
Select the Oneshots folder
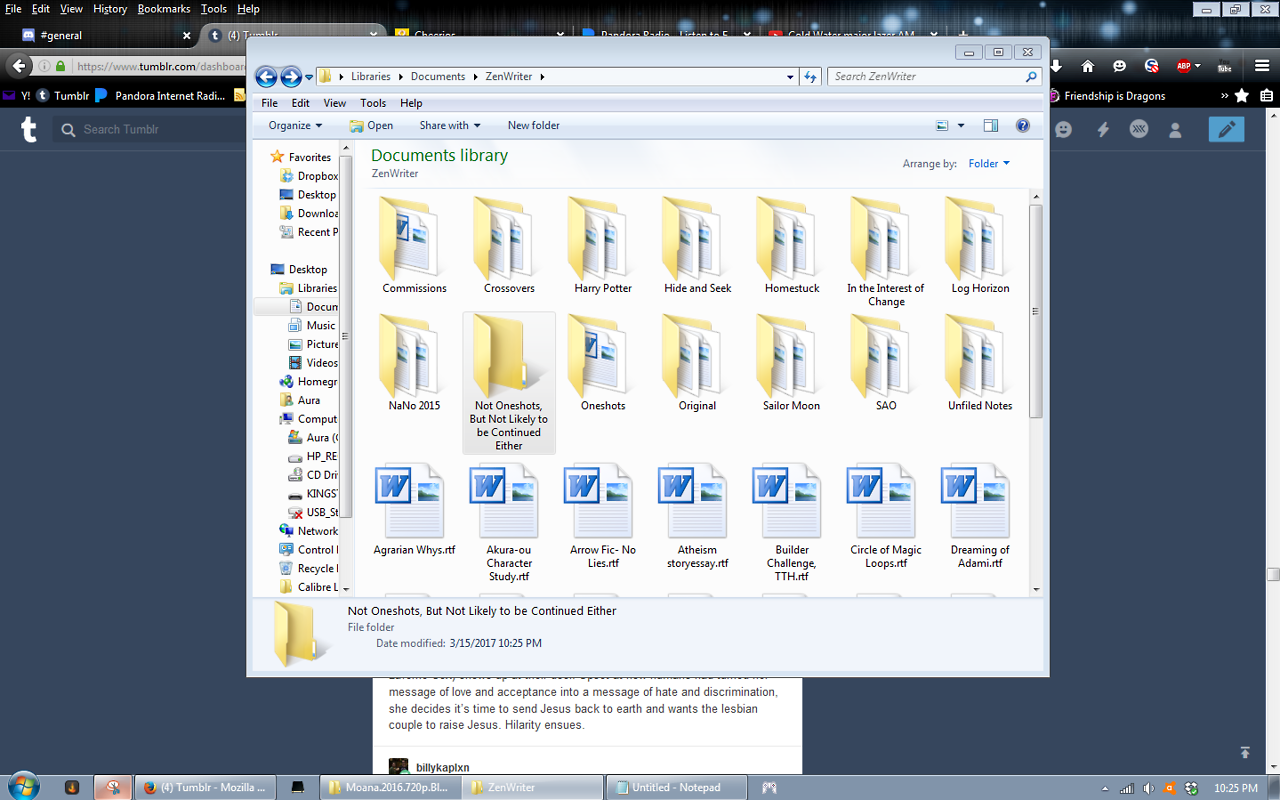tap(603, 363)
